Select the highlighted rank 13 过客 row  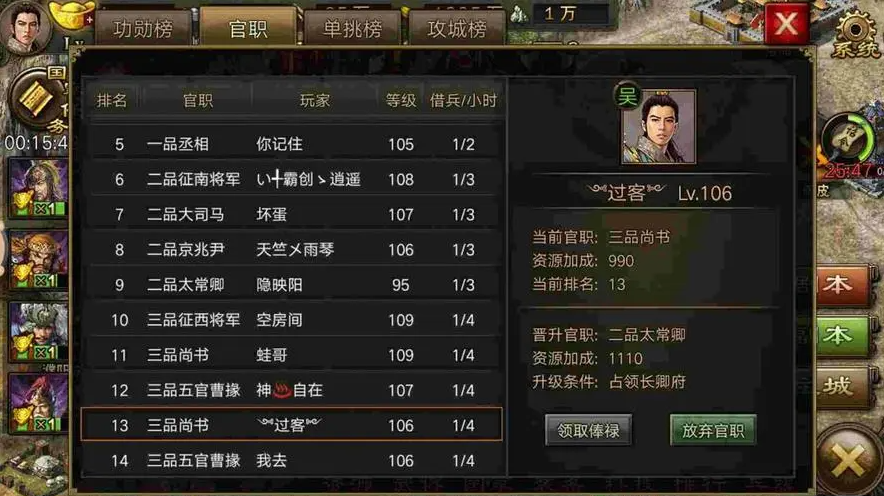coord(291,424)
